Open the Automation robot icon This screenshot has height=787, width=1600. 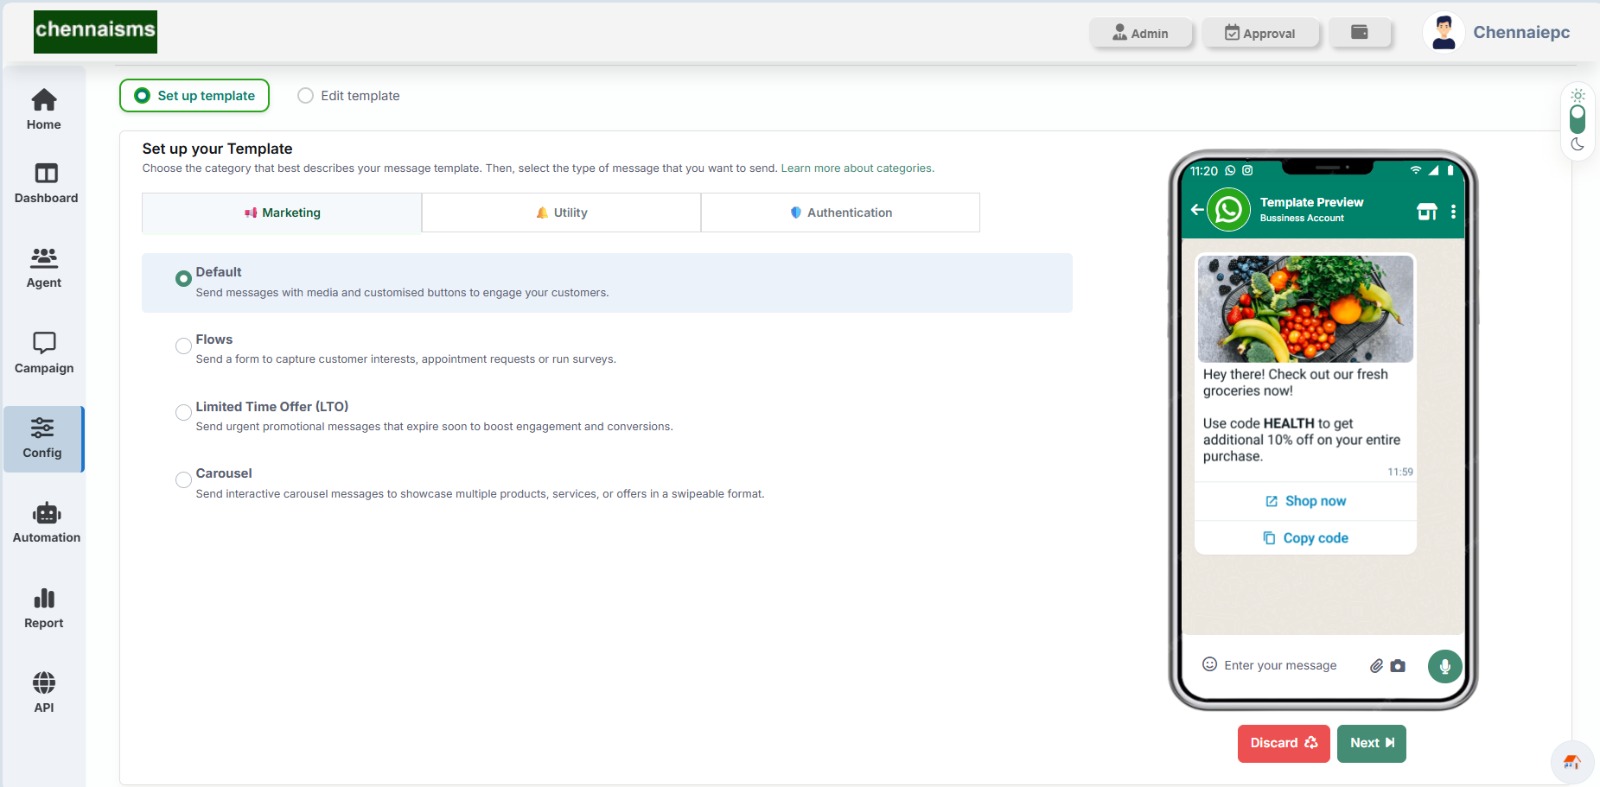46,523
